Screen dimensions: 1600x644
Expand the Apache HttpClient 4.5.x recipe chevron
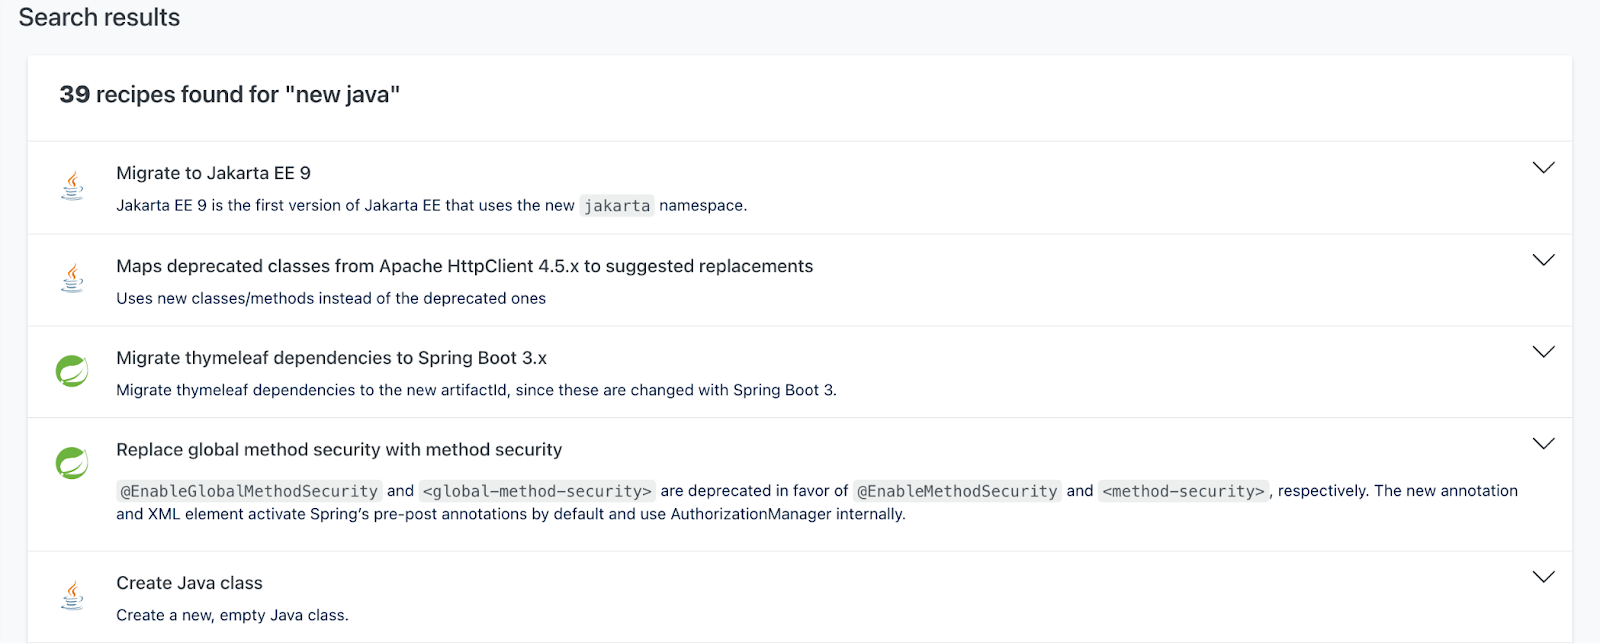[x=1543, y=260]
